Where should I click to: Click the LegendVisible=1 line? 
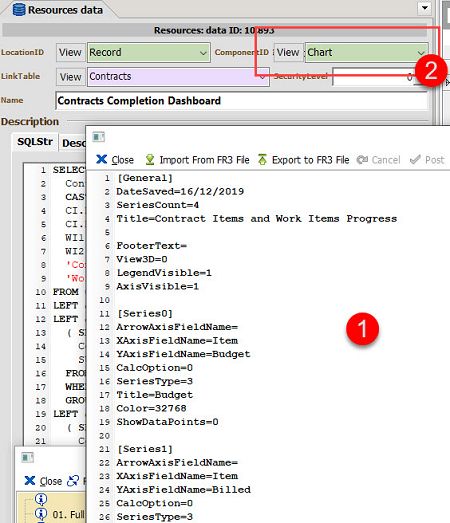(164, 273)
